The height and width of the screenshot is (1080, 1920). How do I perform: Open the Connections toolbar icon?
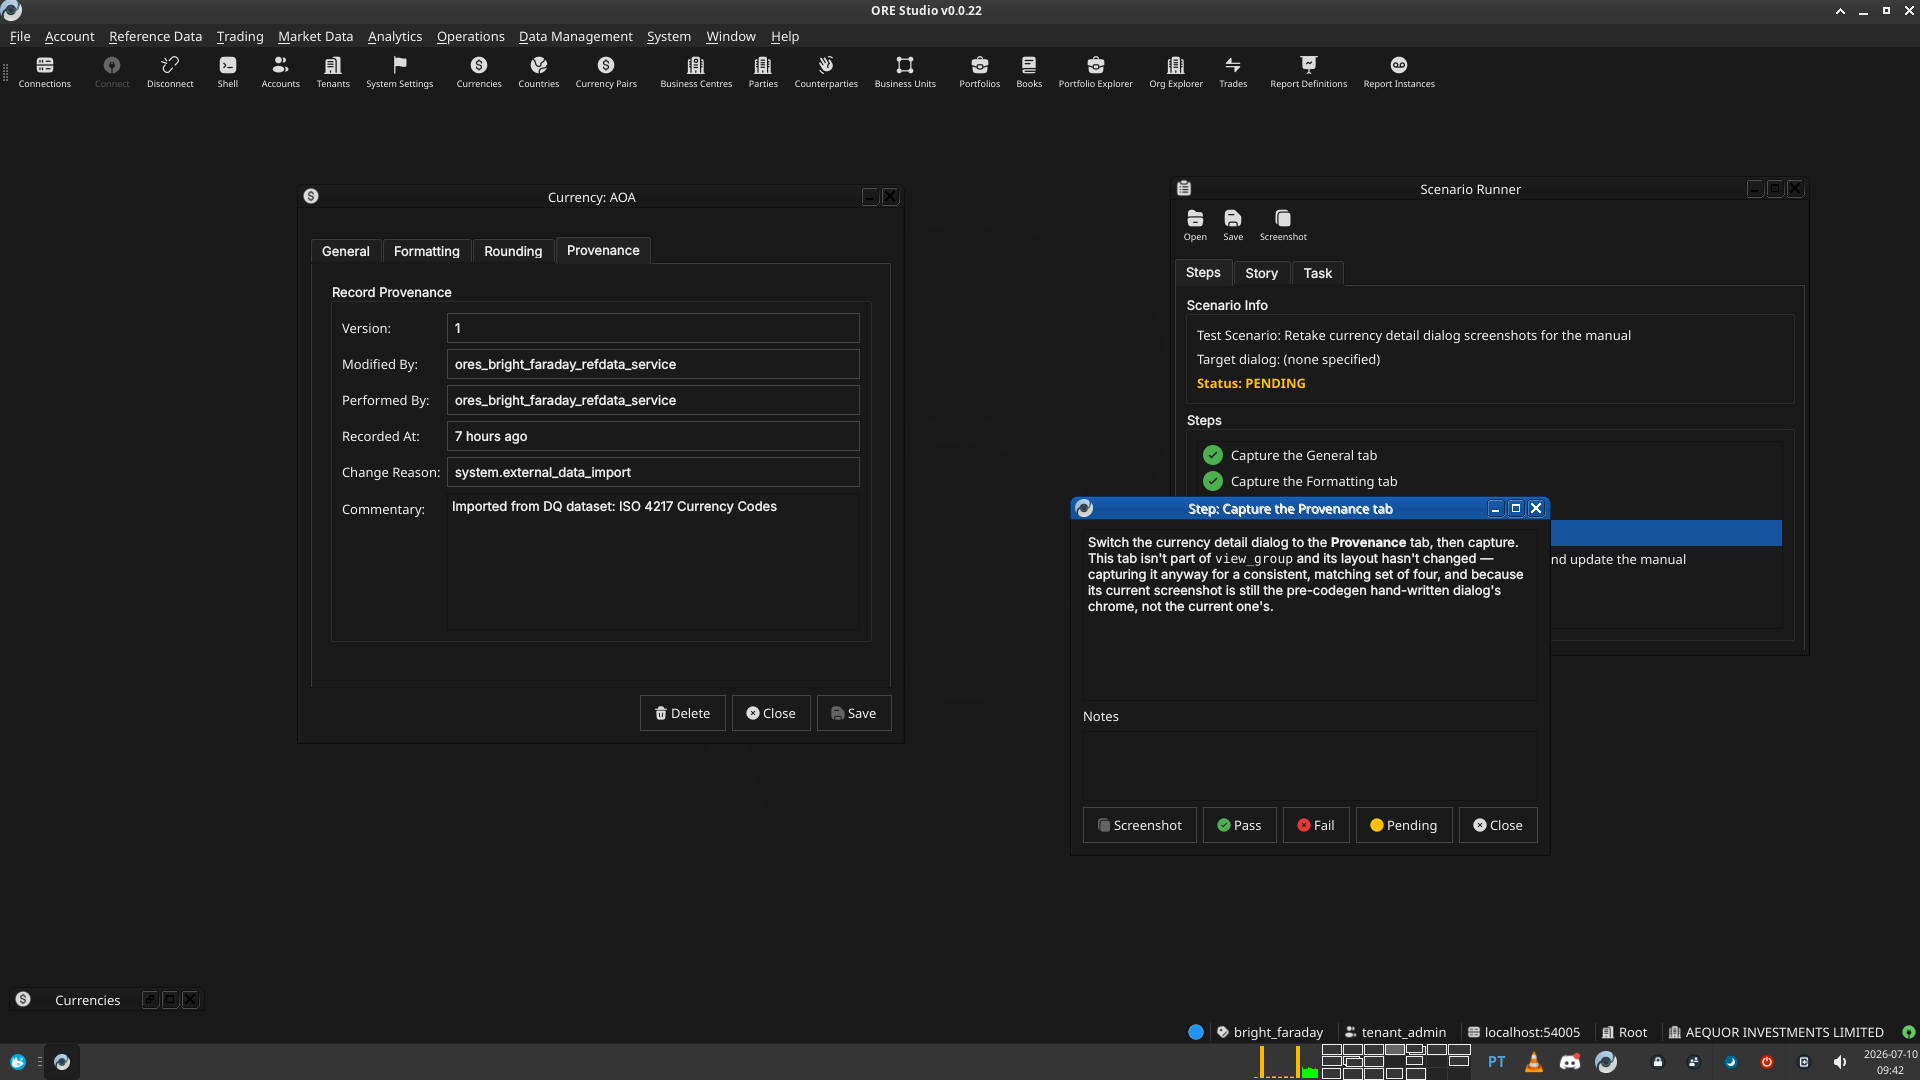44,71
